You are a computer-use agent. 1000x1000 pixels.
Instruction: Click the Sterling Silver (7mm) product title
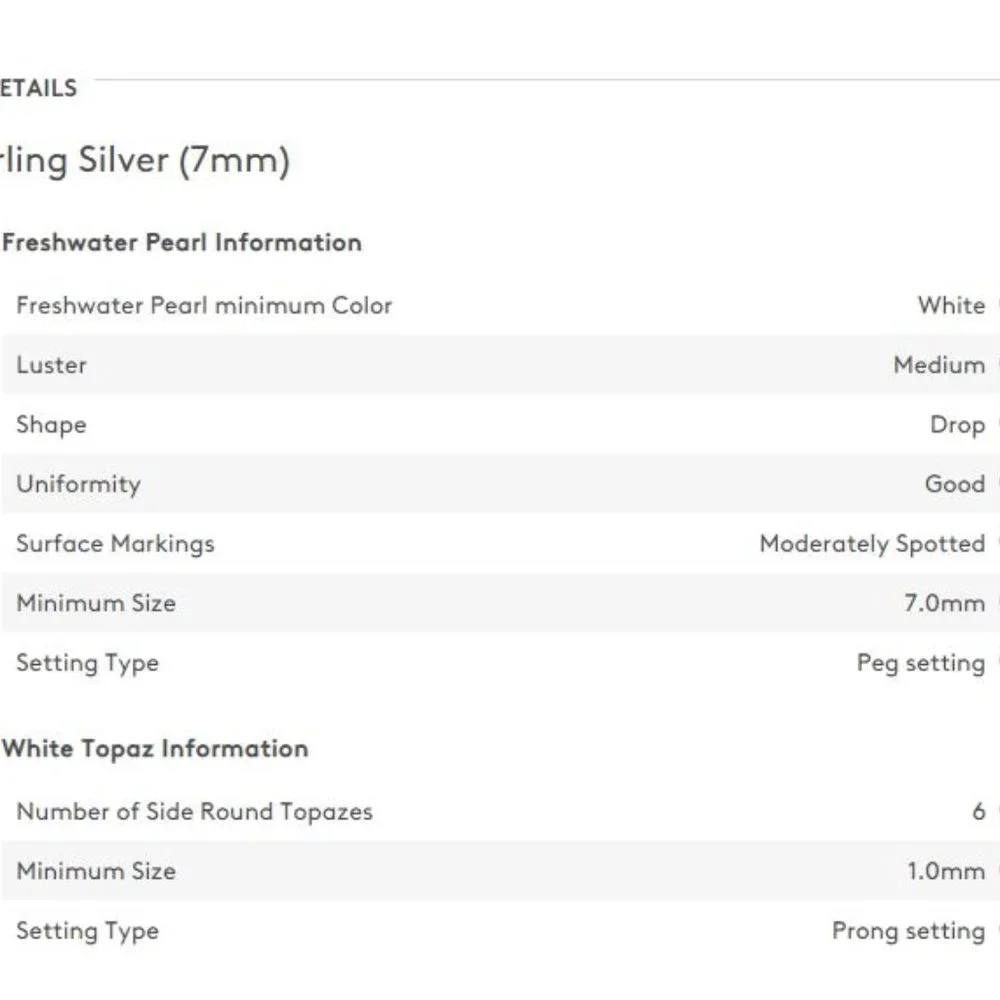[145, 160]
